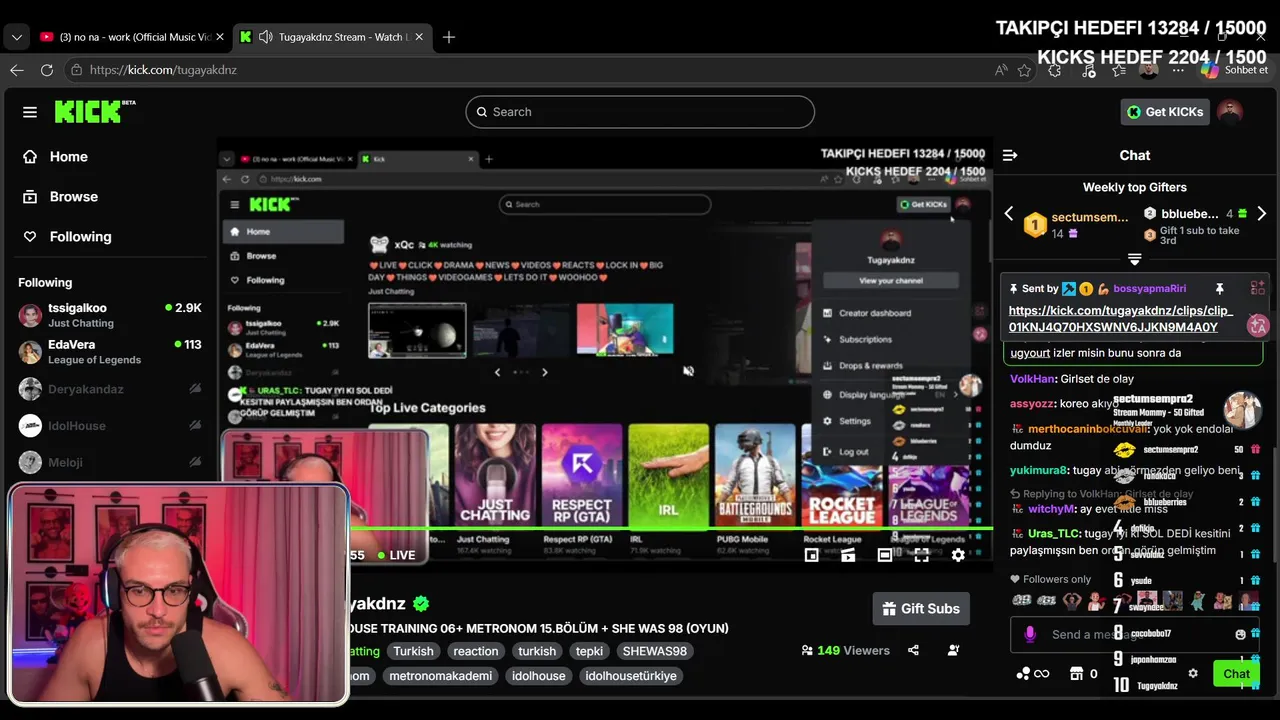The width and height of the screenshot is (1280, 720).
Task: Show the next weekly top gifter
Action: click(x=1261, y=213)
